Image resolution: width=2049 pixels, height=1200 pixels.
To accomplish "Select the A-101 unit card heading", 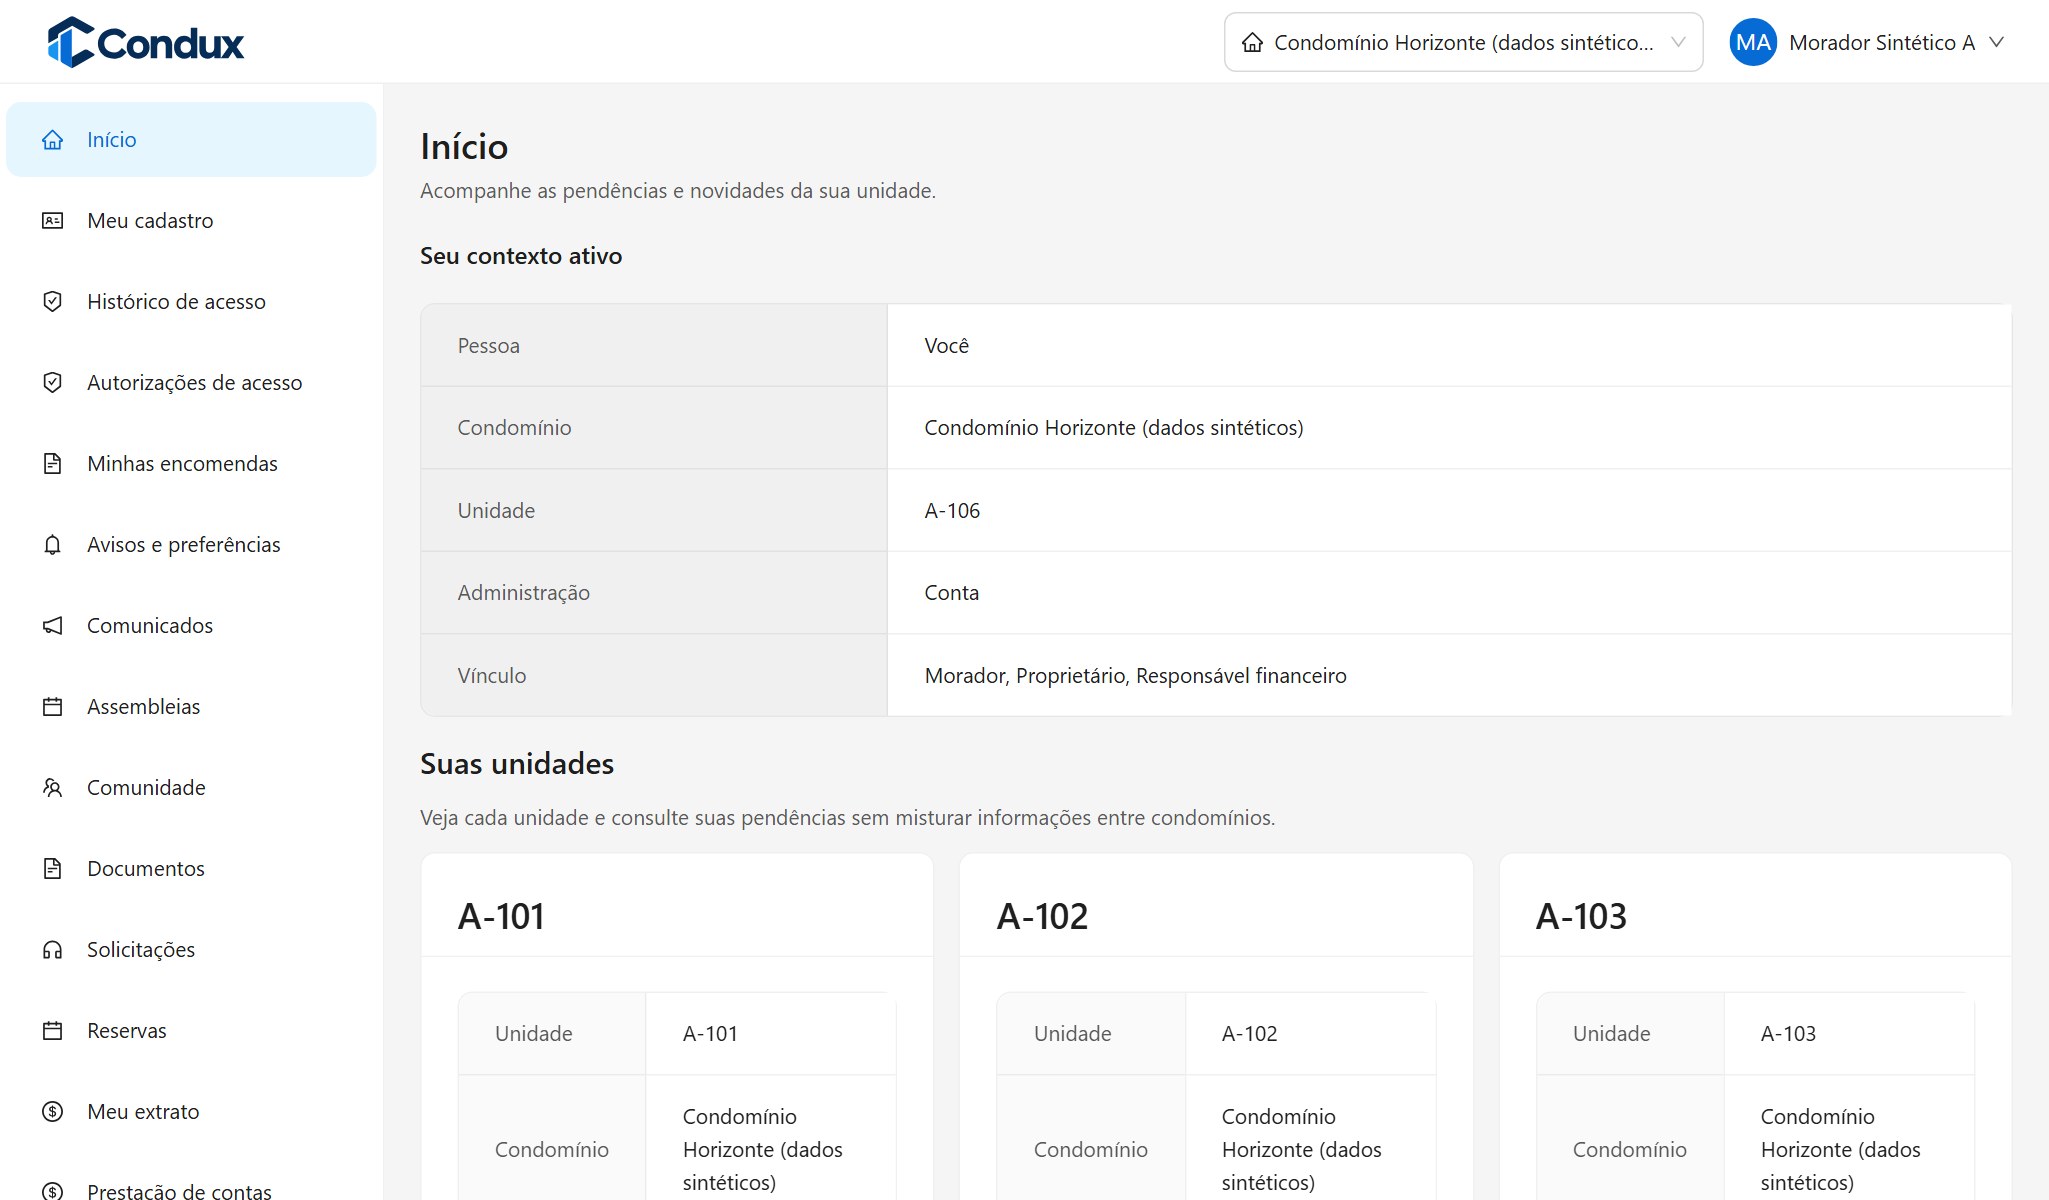I will pyautogui.click(x=501, y=916).
